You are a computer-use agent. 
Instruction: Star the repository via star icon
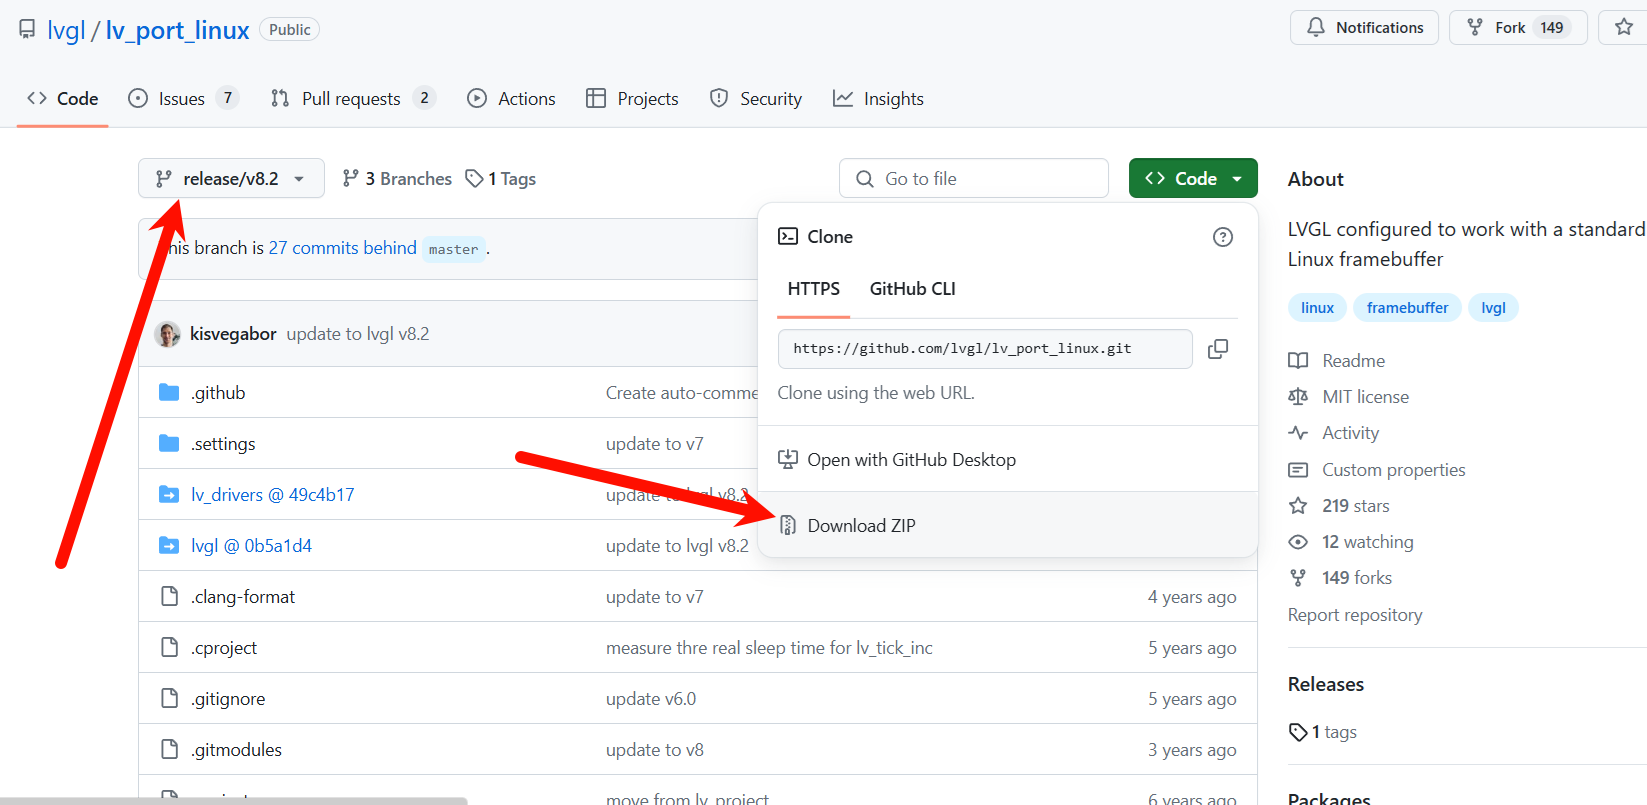tap(1624, 28)
